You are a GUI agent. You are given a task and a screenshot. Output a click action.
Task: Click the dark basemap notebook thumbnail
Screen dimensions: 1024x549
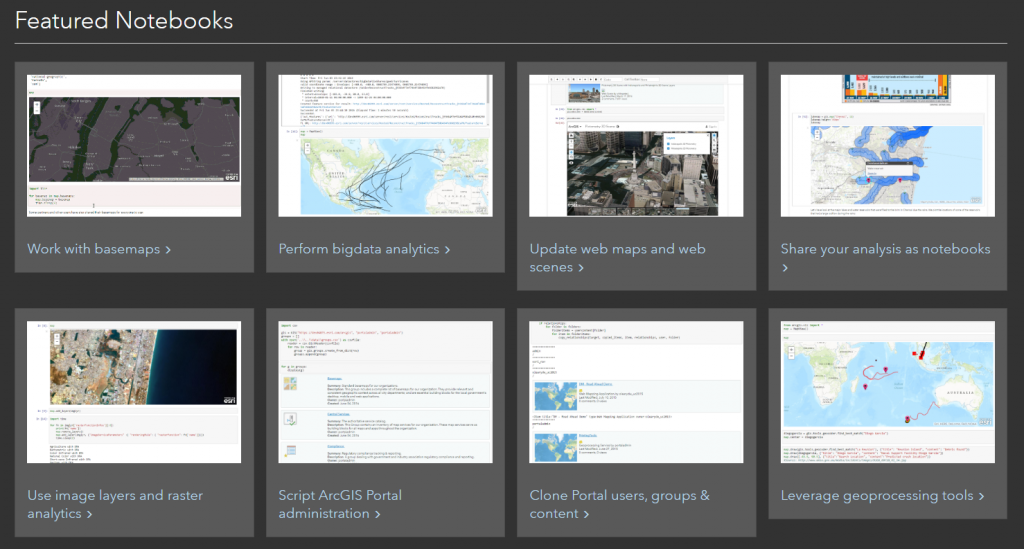134,146
